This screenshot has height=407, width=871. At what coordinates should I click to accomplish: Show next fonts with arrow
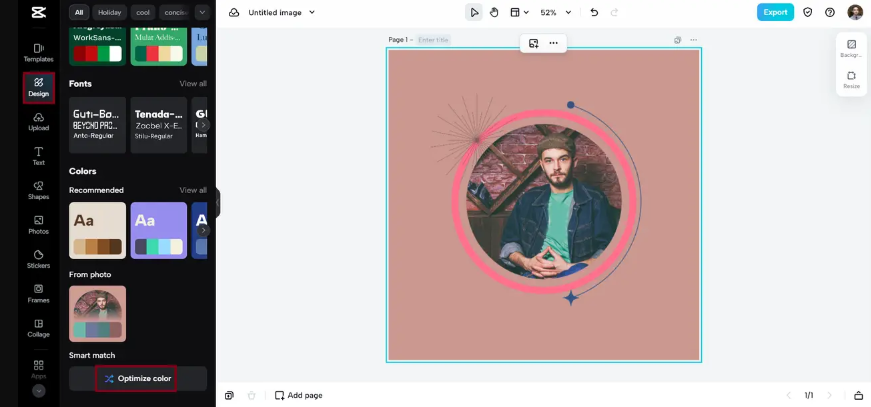tap(204, 125)
